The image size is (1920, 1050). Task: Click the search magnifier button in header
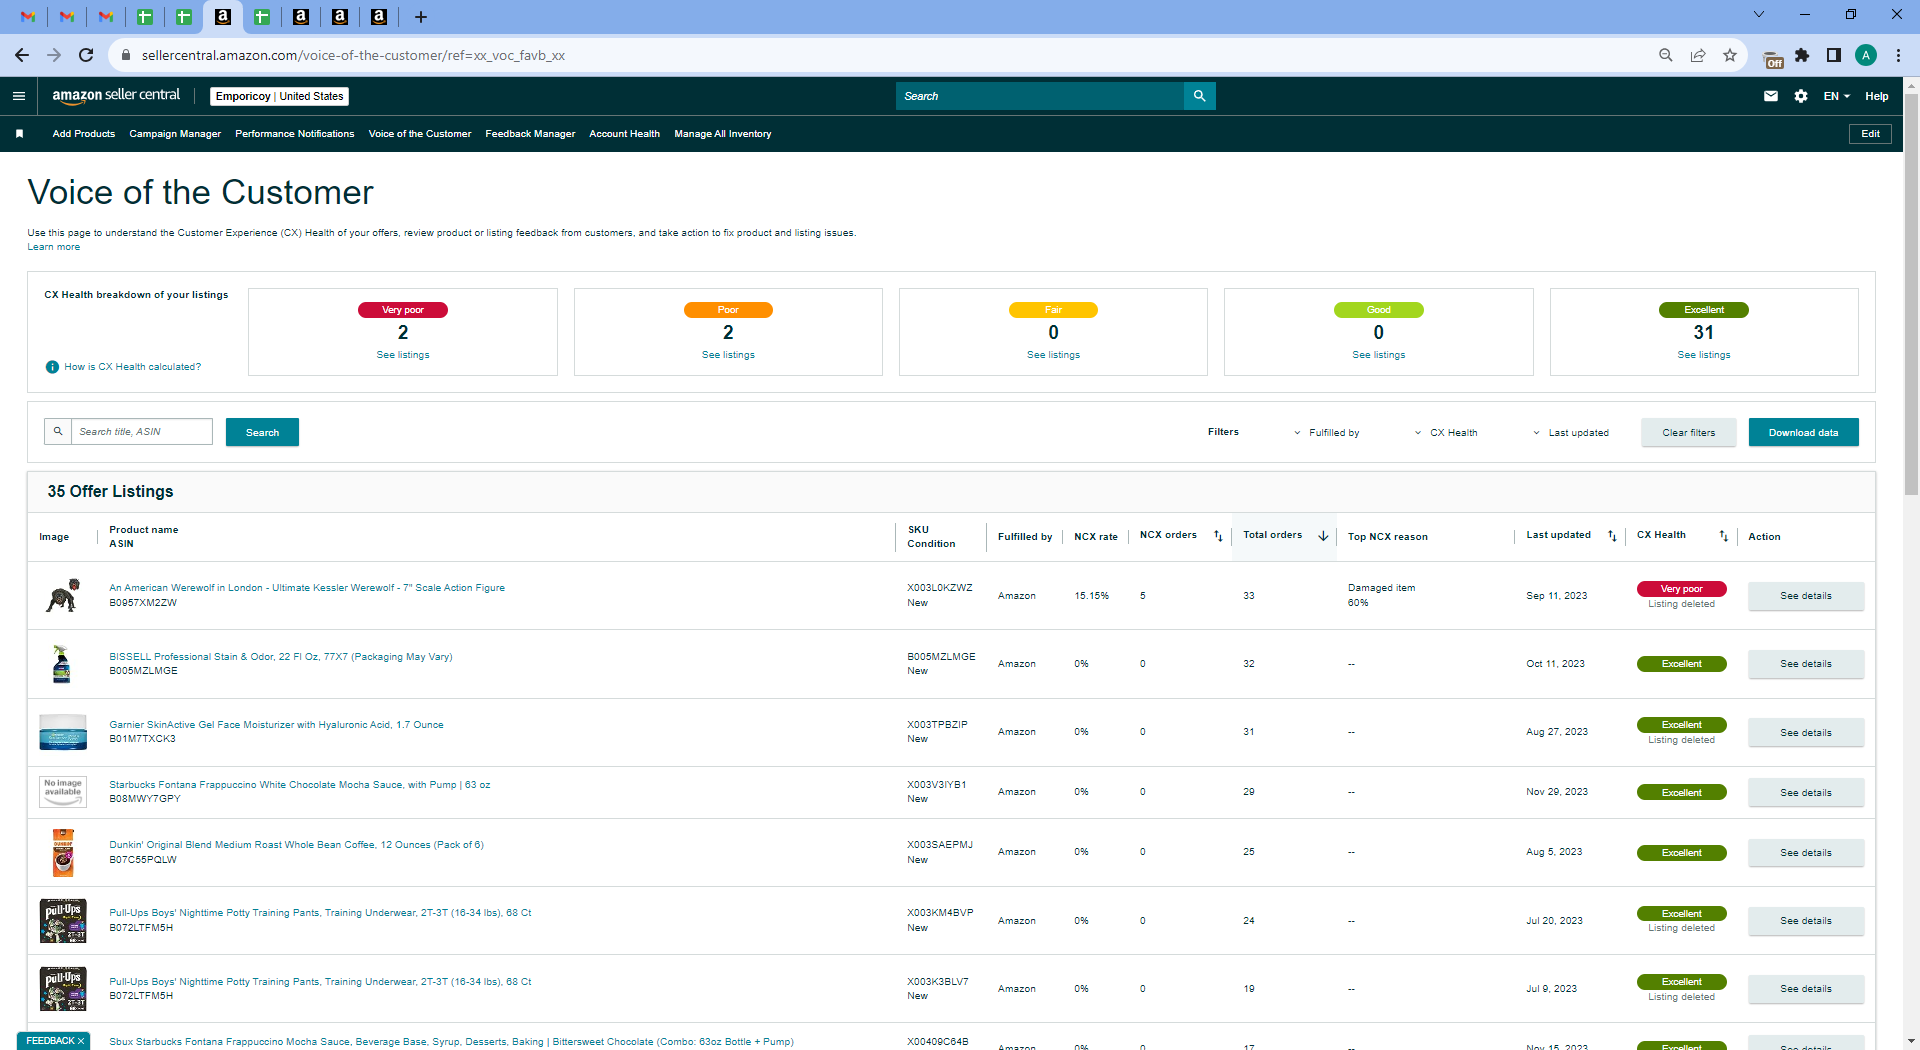pyautogui.click(x=1199, y=96)
